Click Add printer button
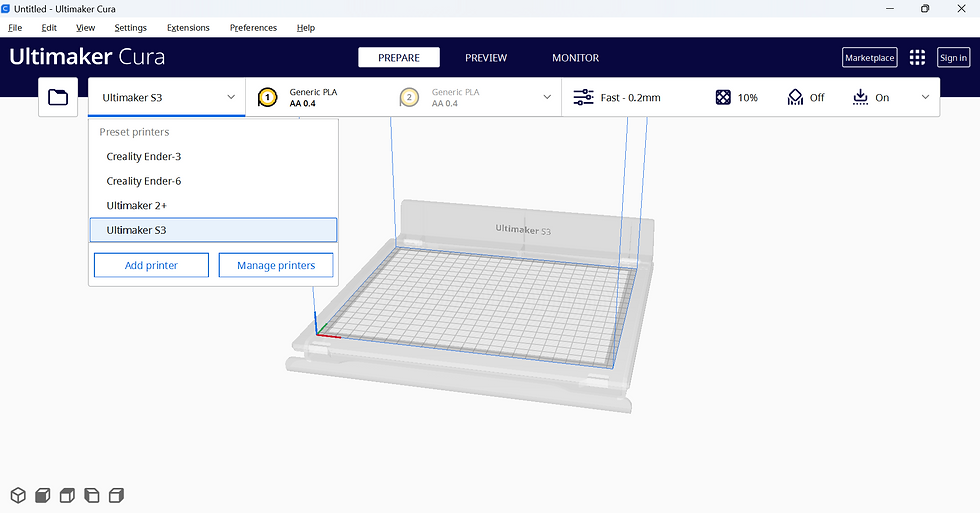The image size is (980, 513). click(x=151, y=265)
